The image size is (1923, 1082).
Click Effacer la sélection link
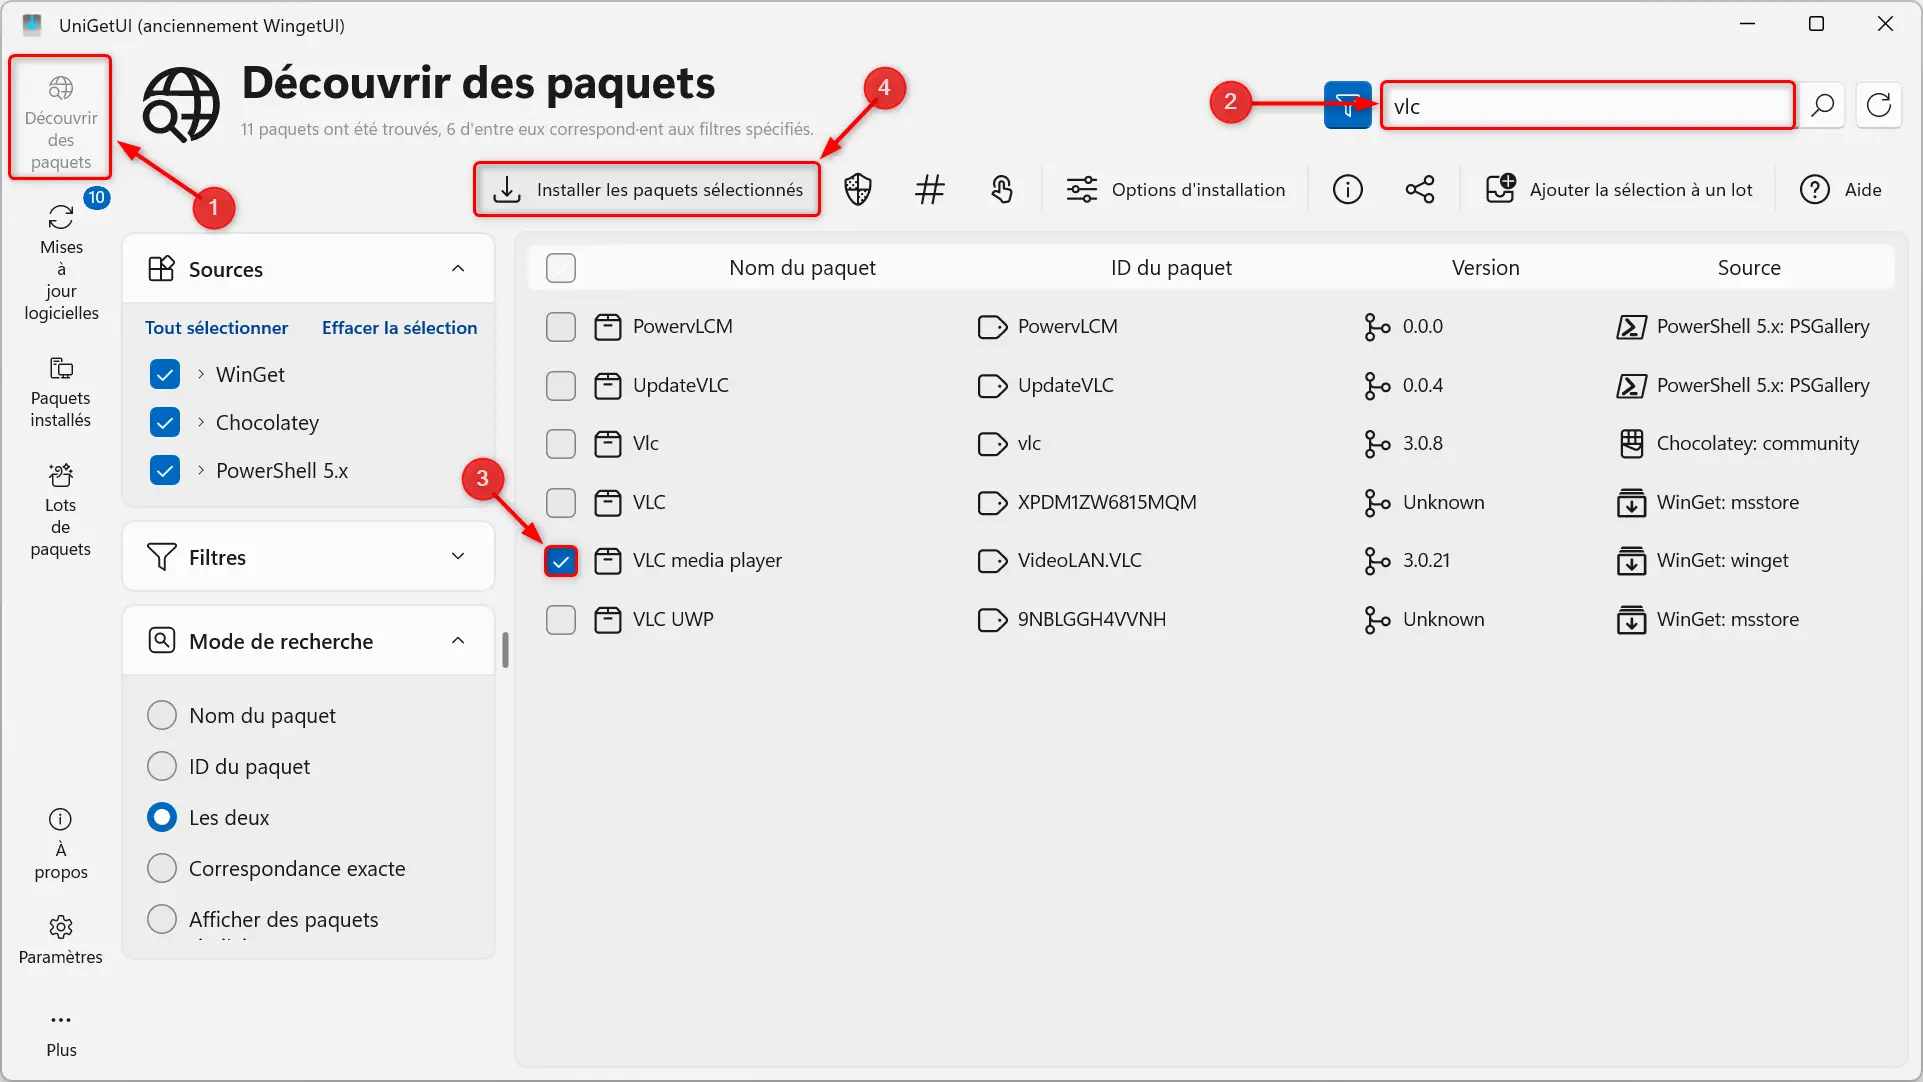click(x=399, y=328)
